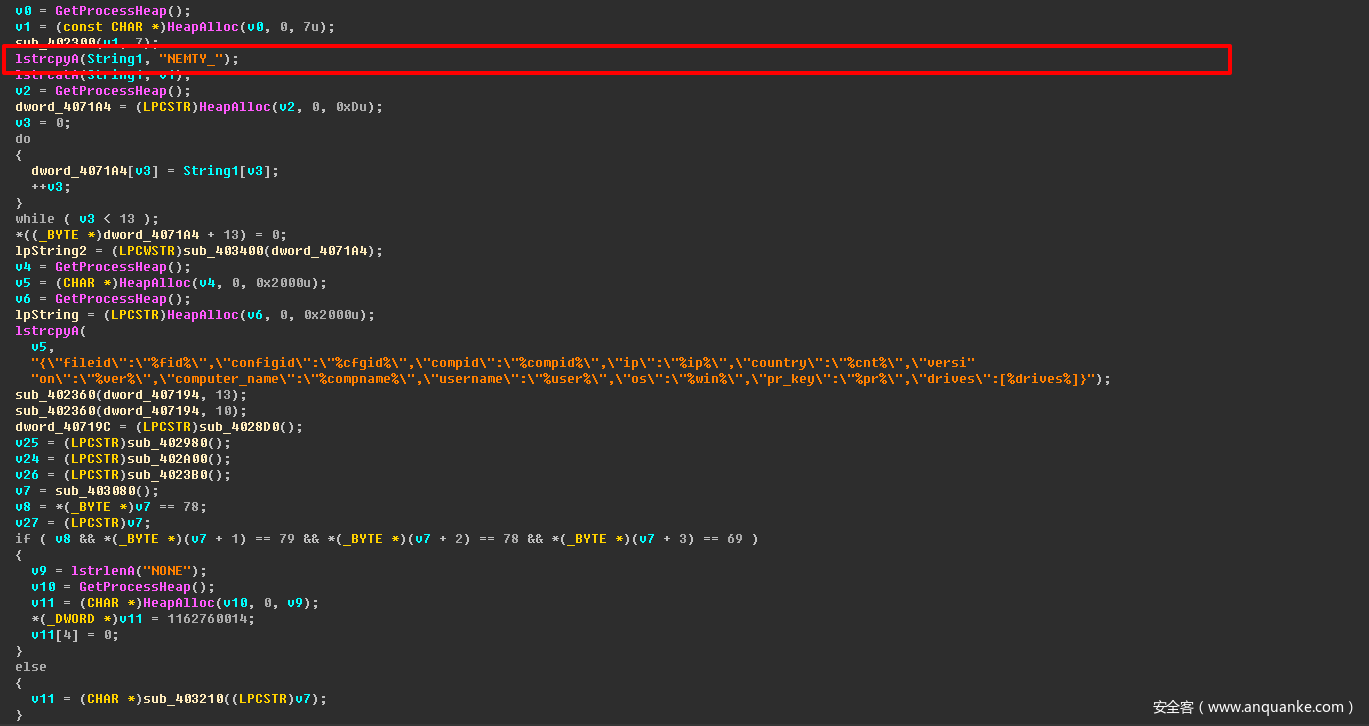Select the "NONE" string argument
This screenshot has width=1369, height=726.
(x=166, y=571)
